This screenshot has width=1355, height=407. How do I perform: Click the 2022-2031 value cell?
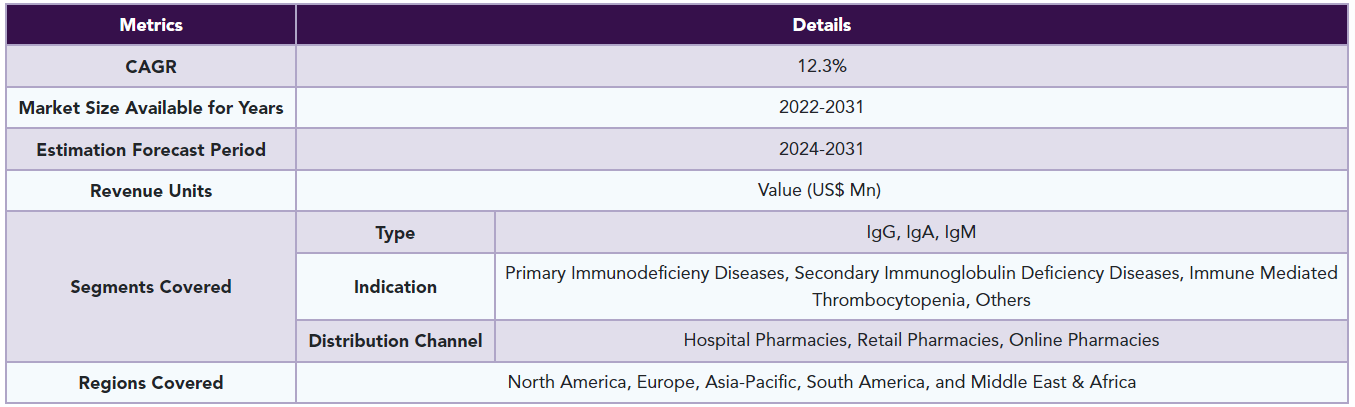point(821,108)
